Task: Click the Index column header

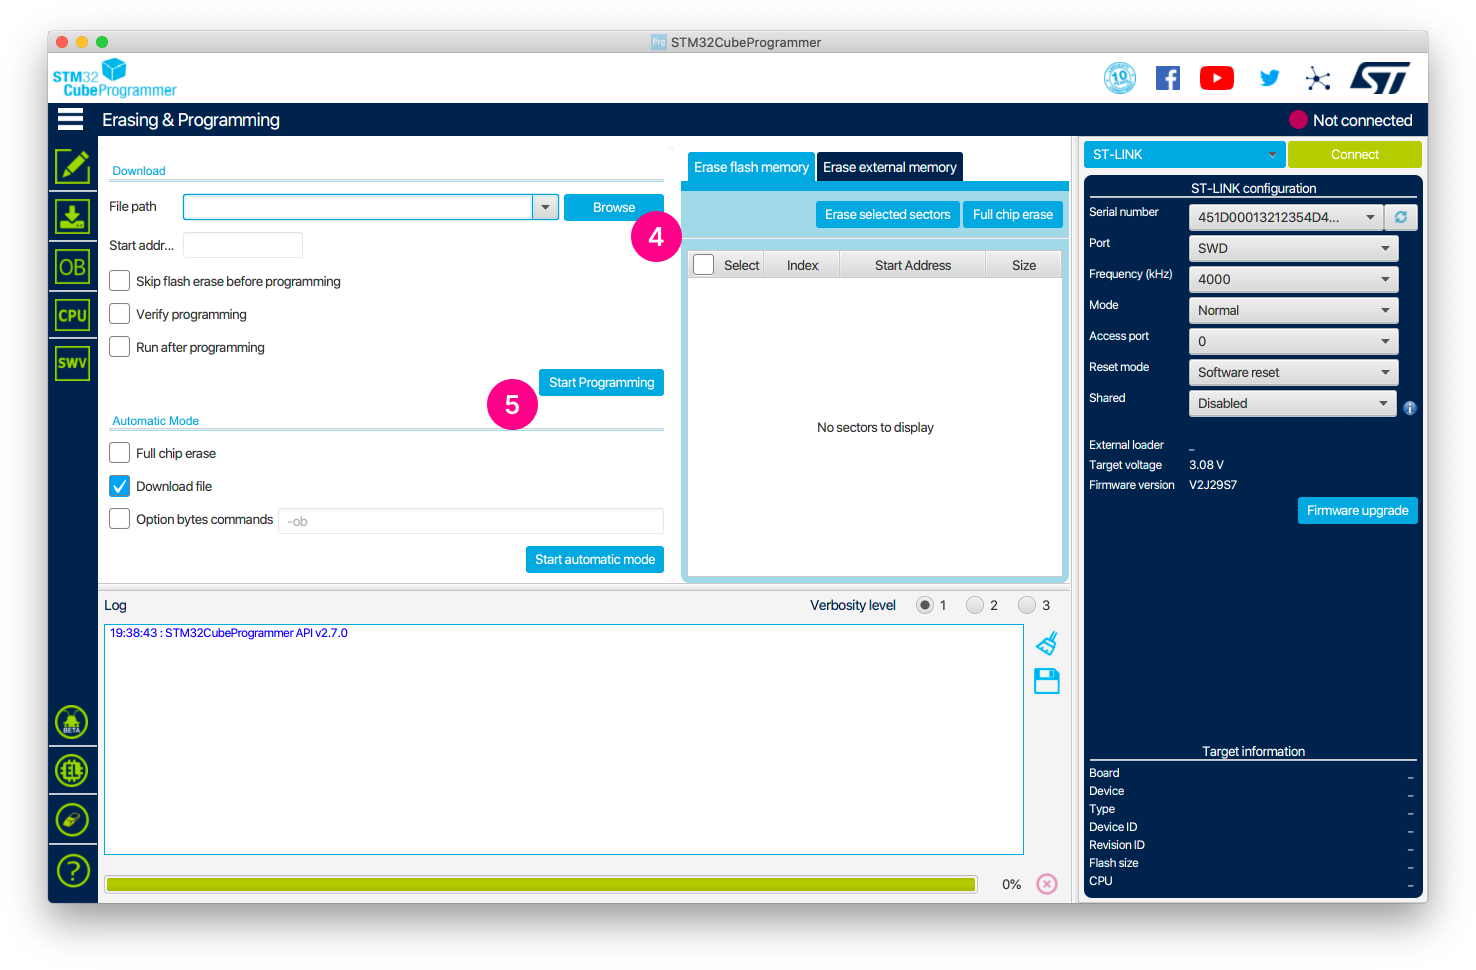Action: pyautogui.click(x=802, y=265)
